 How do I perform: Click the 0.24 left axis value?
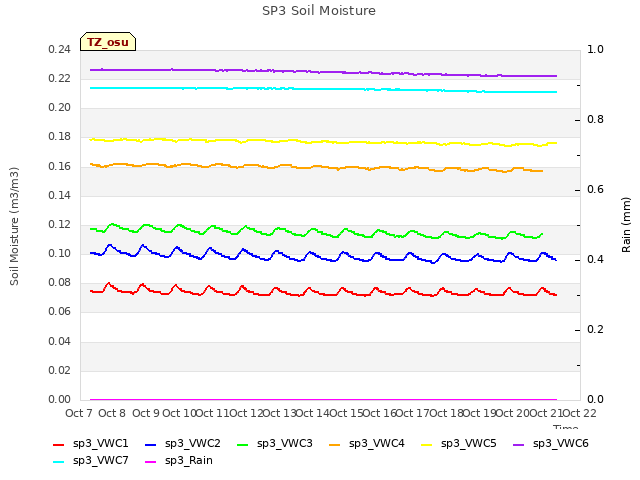60,50
